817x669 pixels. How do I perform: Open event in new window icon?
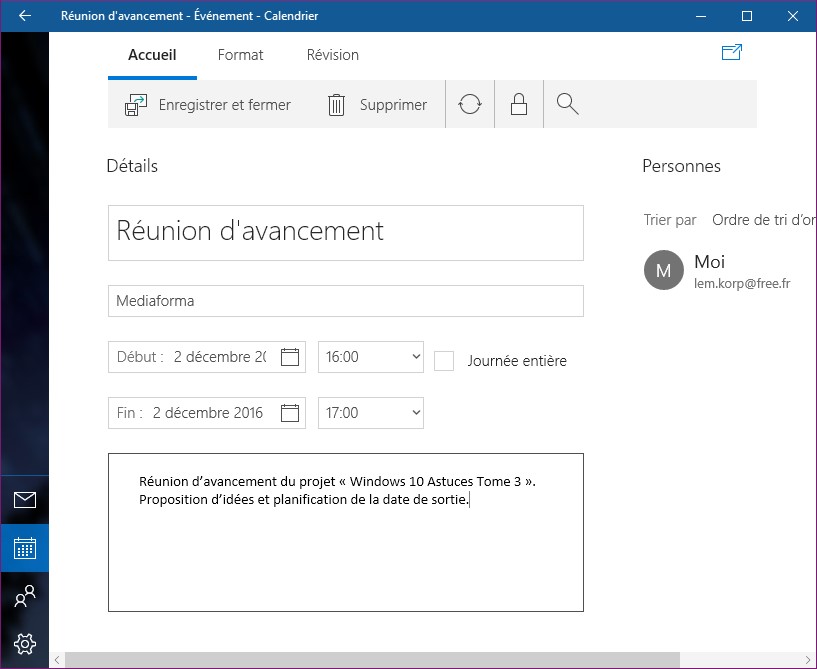pos(731,53)
